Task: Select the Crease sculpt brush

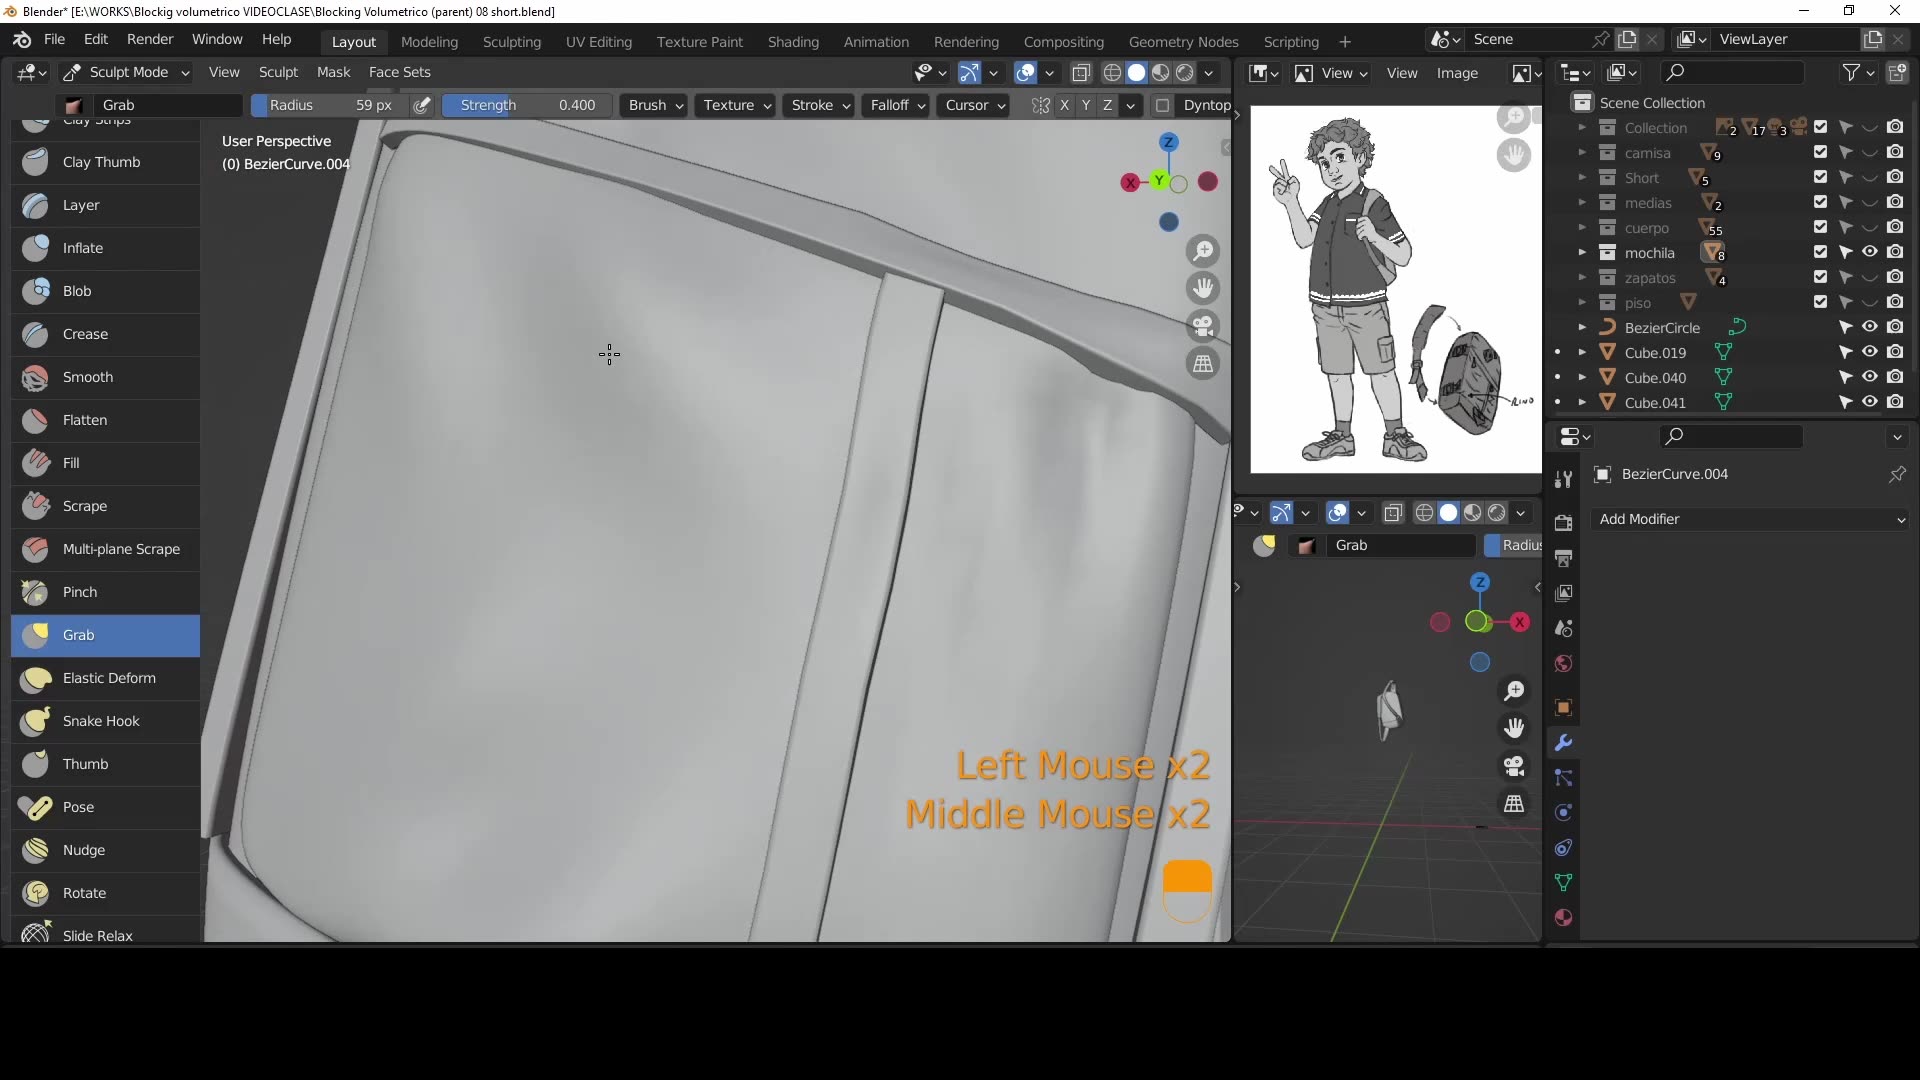Action: click(85, 334)
